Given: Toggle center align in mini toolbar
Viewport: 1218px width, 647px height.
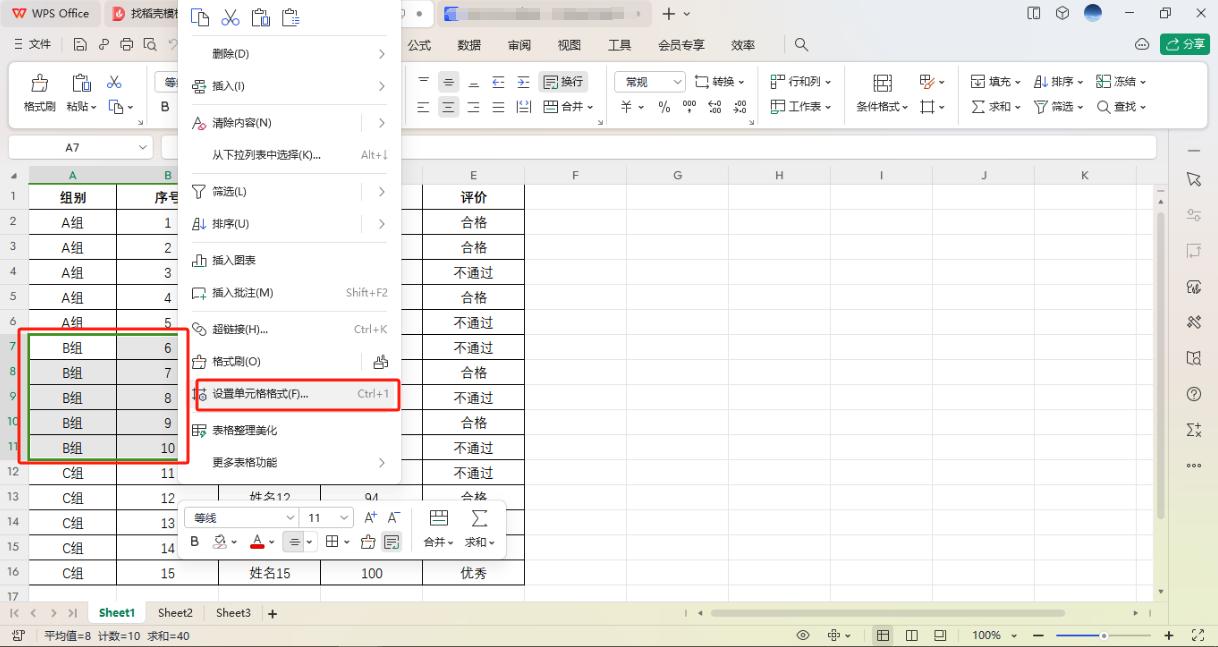Looking at the screenshot, I should pos(293,542).
